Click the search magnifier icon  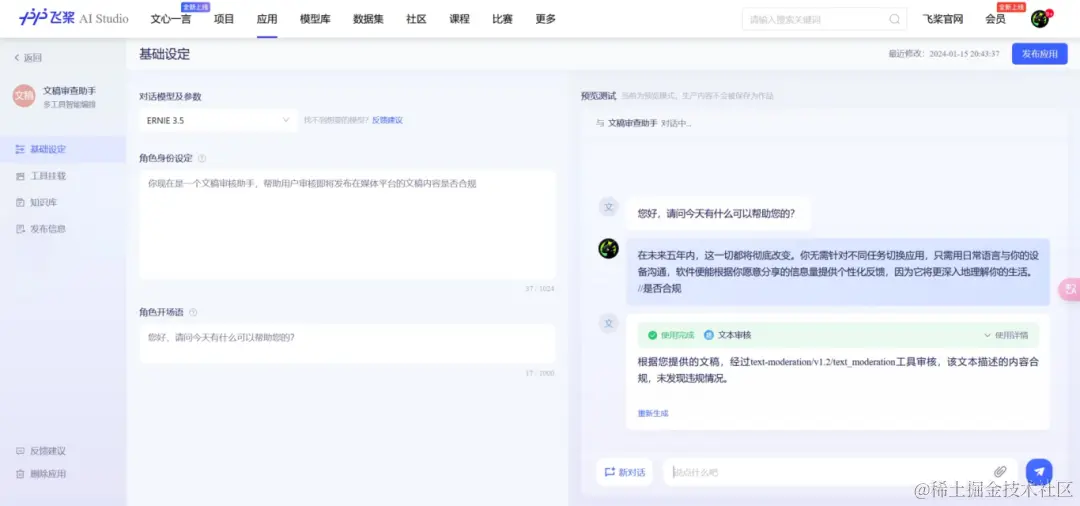click(894, 19)
